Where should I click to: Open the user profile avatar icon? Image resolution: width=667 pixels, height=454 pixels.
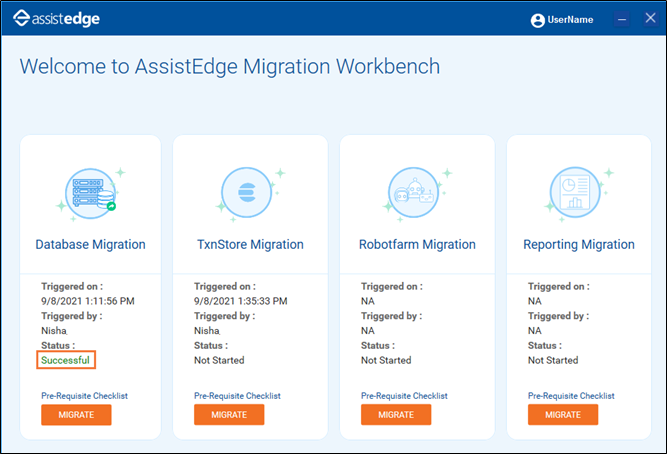tap(537, 20)
